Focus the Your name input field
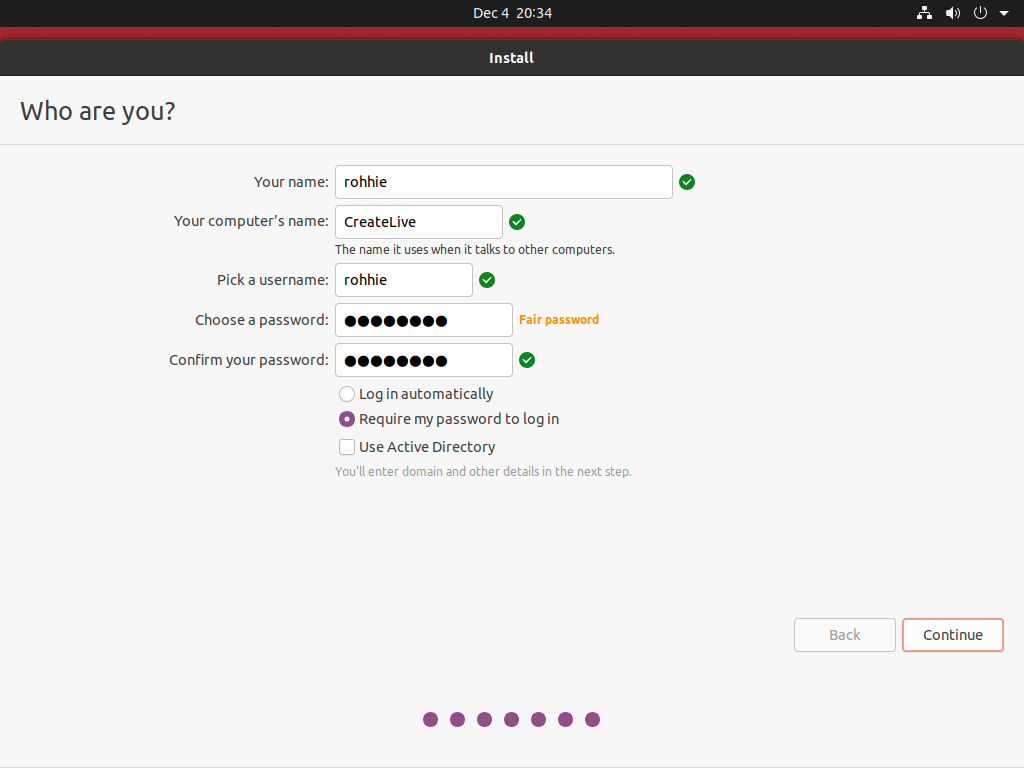The image size is (1024, 768). (x=504, y=182)
